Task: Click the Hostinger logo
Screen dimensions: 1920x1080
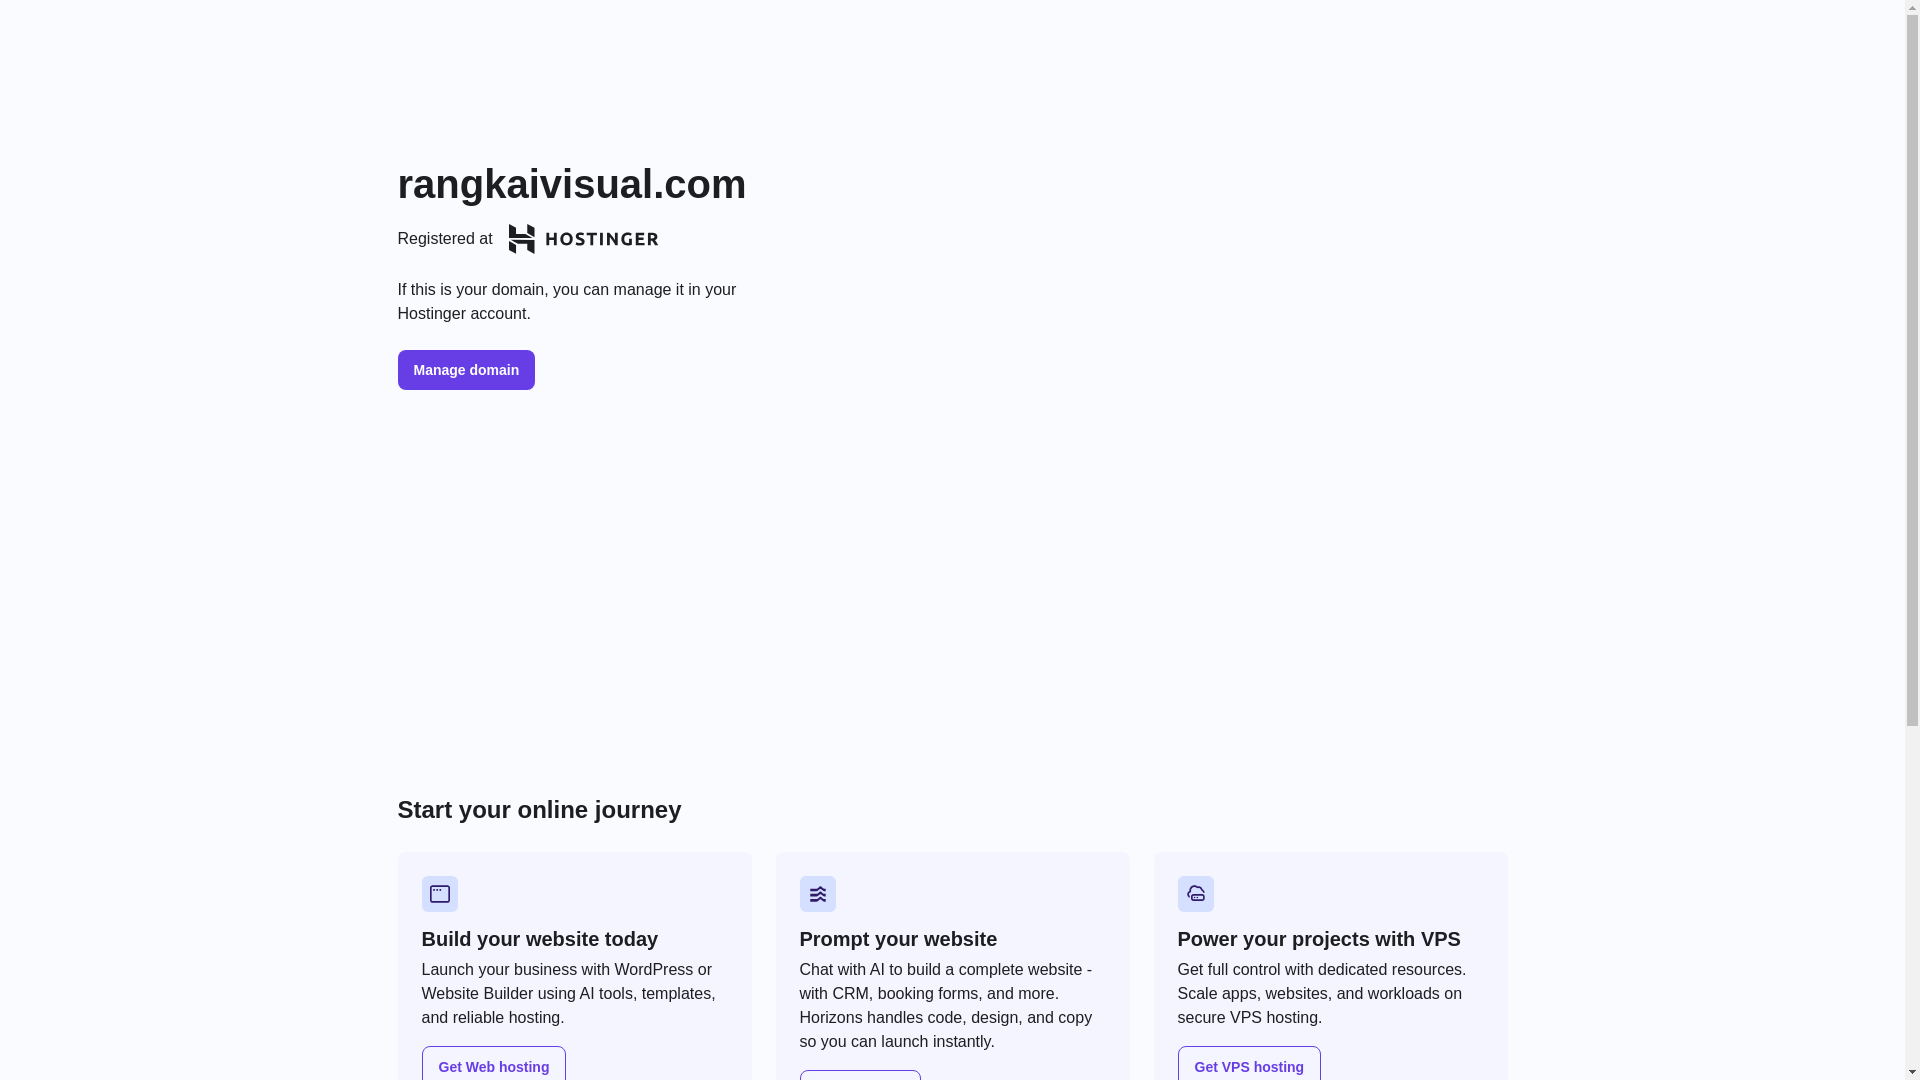Action: coord(583,239)
